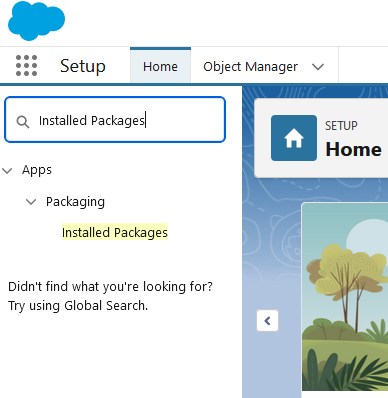The height and width of the screenshot is (398, 388).
Task: Open Installed Packages in the setup tree
Action: coord(115,232)
